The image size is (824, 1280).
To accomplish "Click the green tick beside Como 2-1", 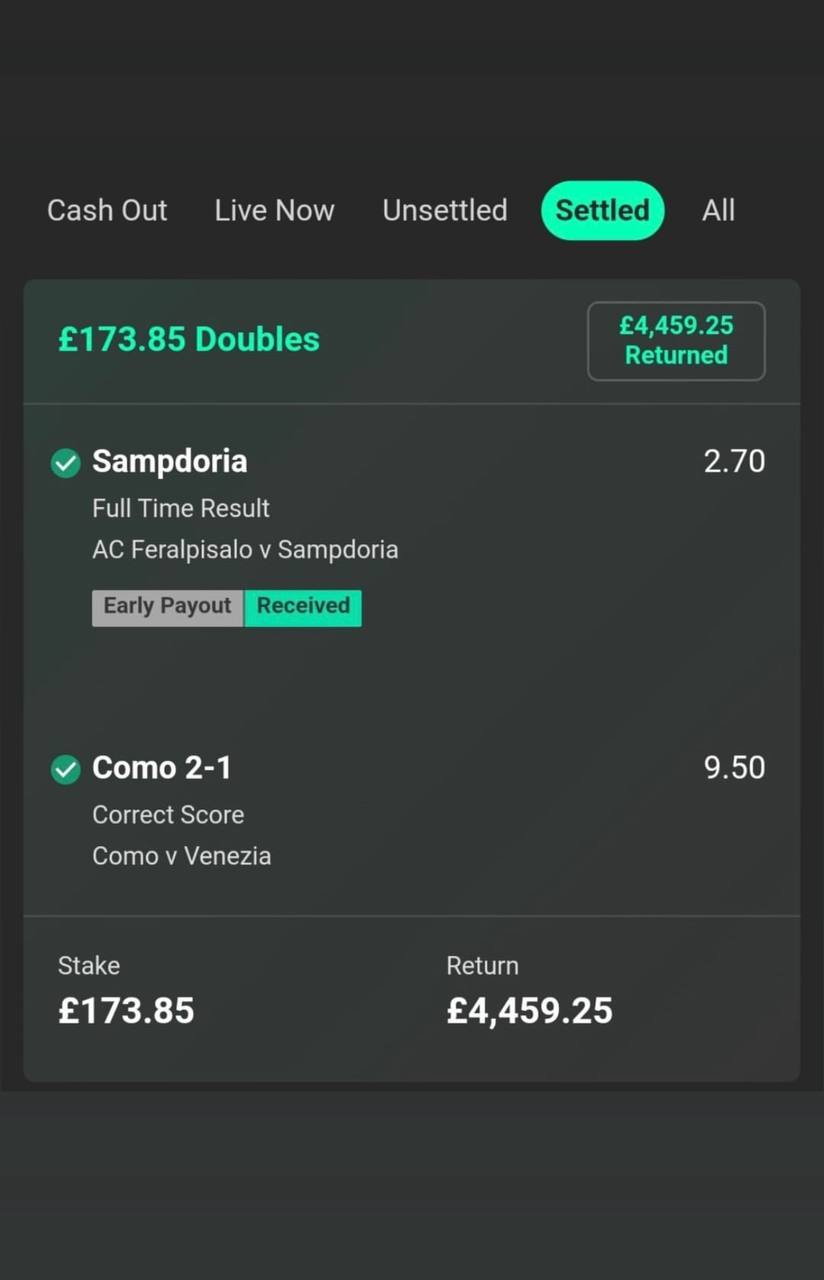I will 66,769.
